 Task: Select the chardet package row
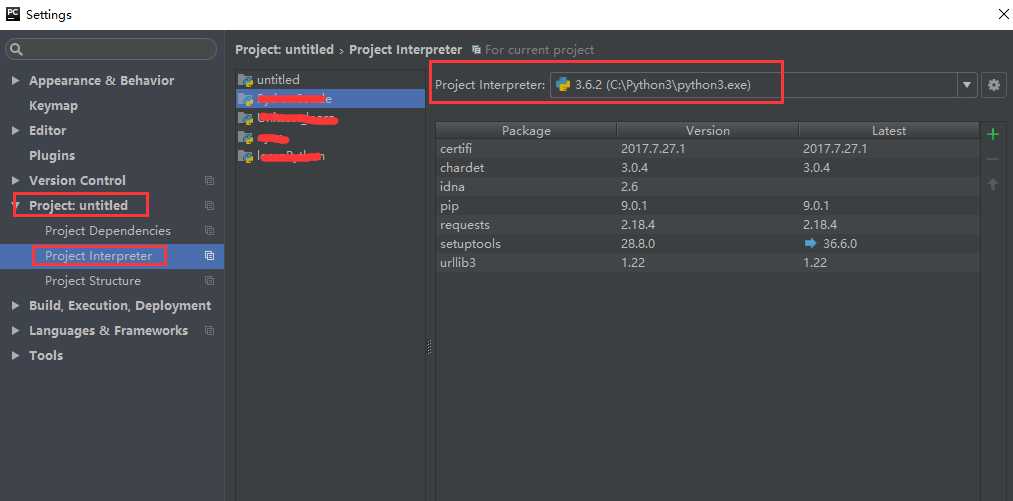(707, 168)
